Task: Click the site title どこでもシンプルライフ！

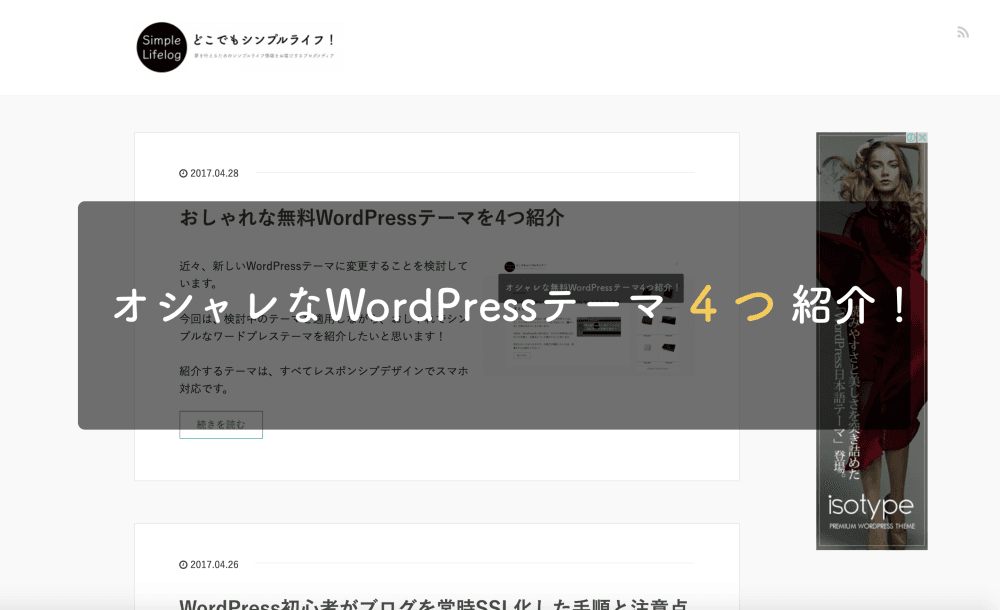Action: pos(264,40)
